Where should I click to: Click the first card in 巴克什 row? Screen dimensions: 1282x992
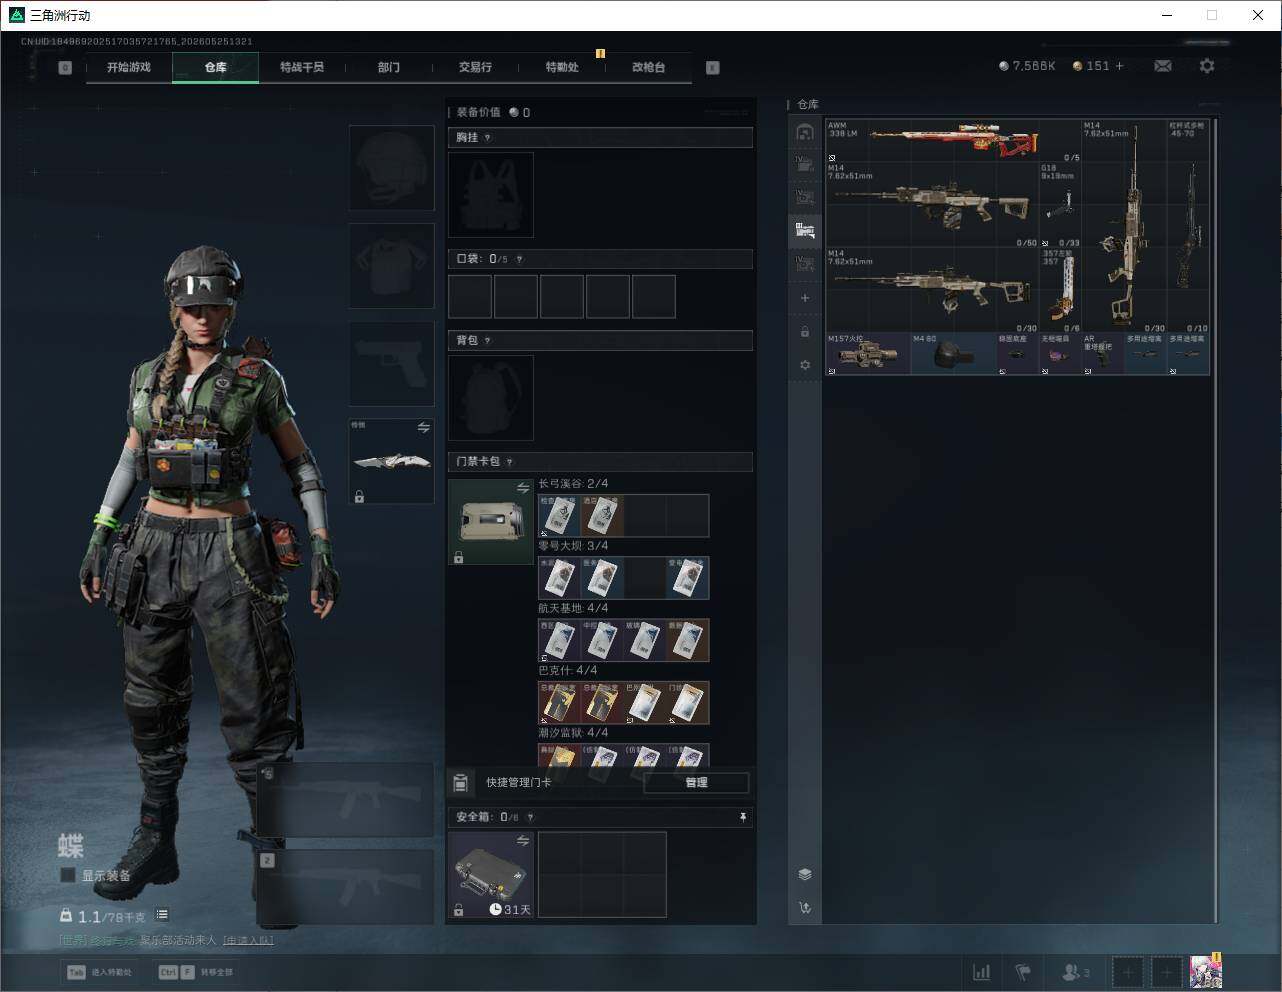point(559,703)
